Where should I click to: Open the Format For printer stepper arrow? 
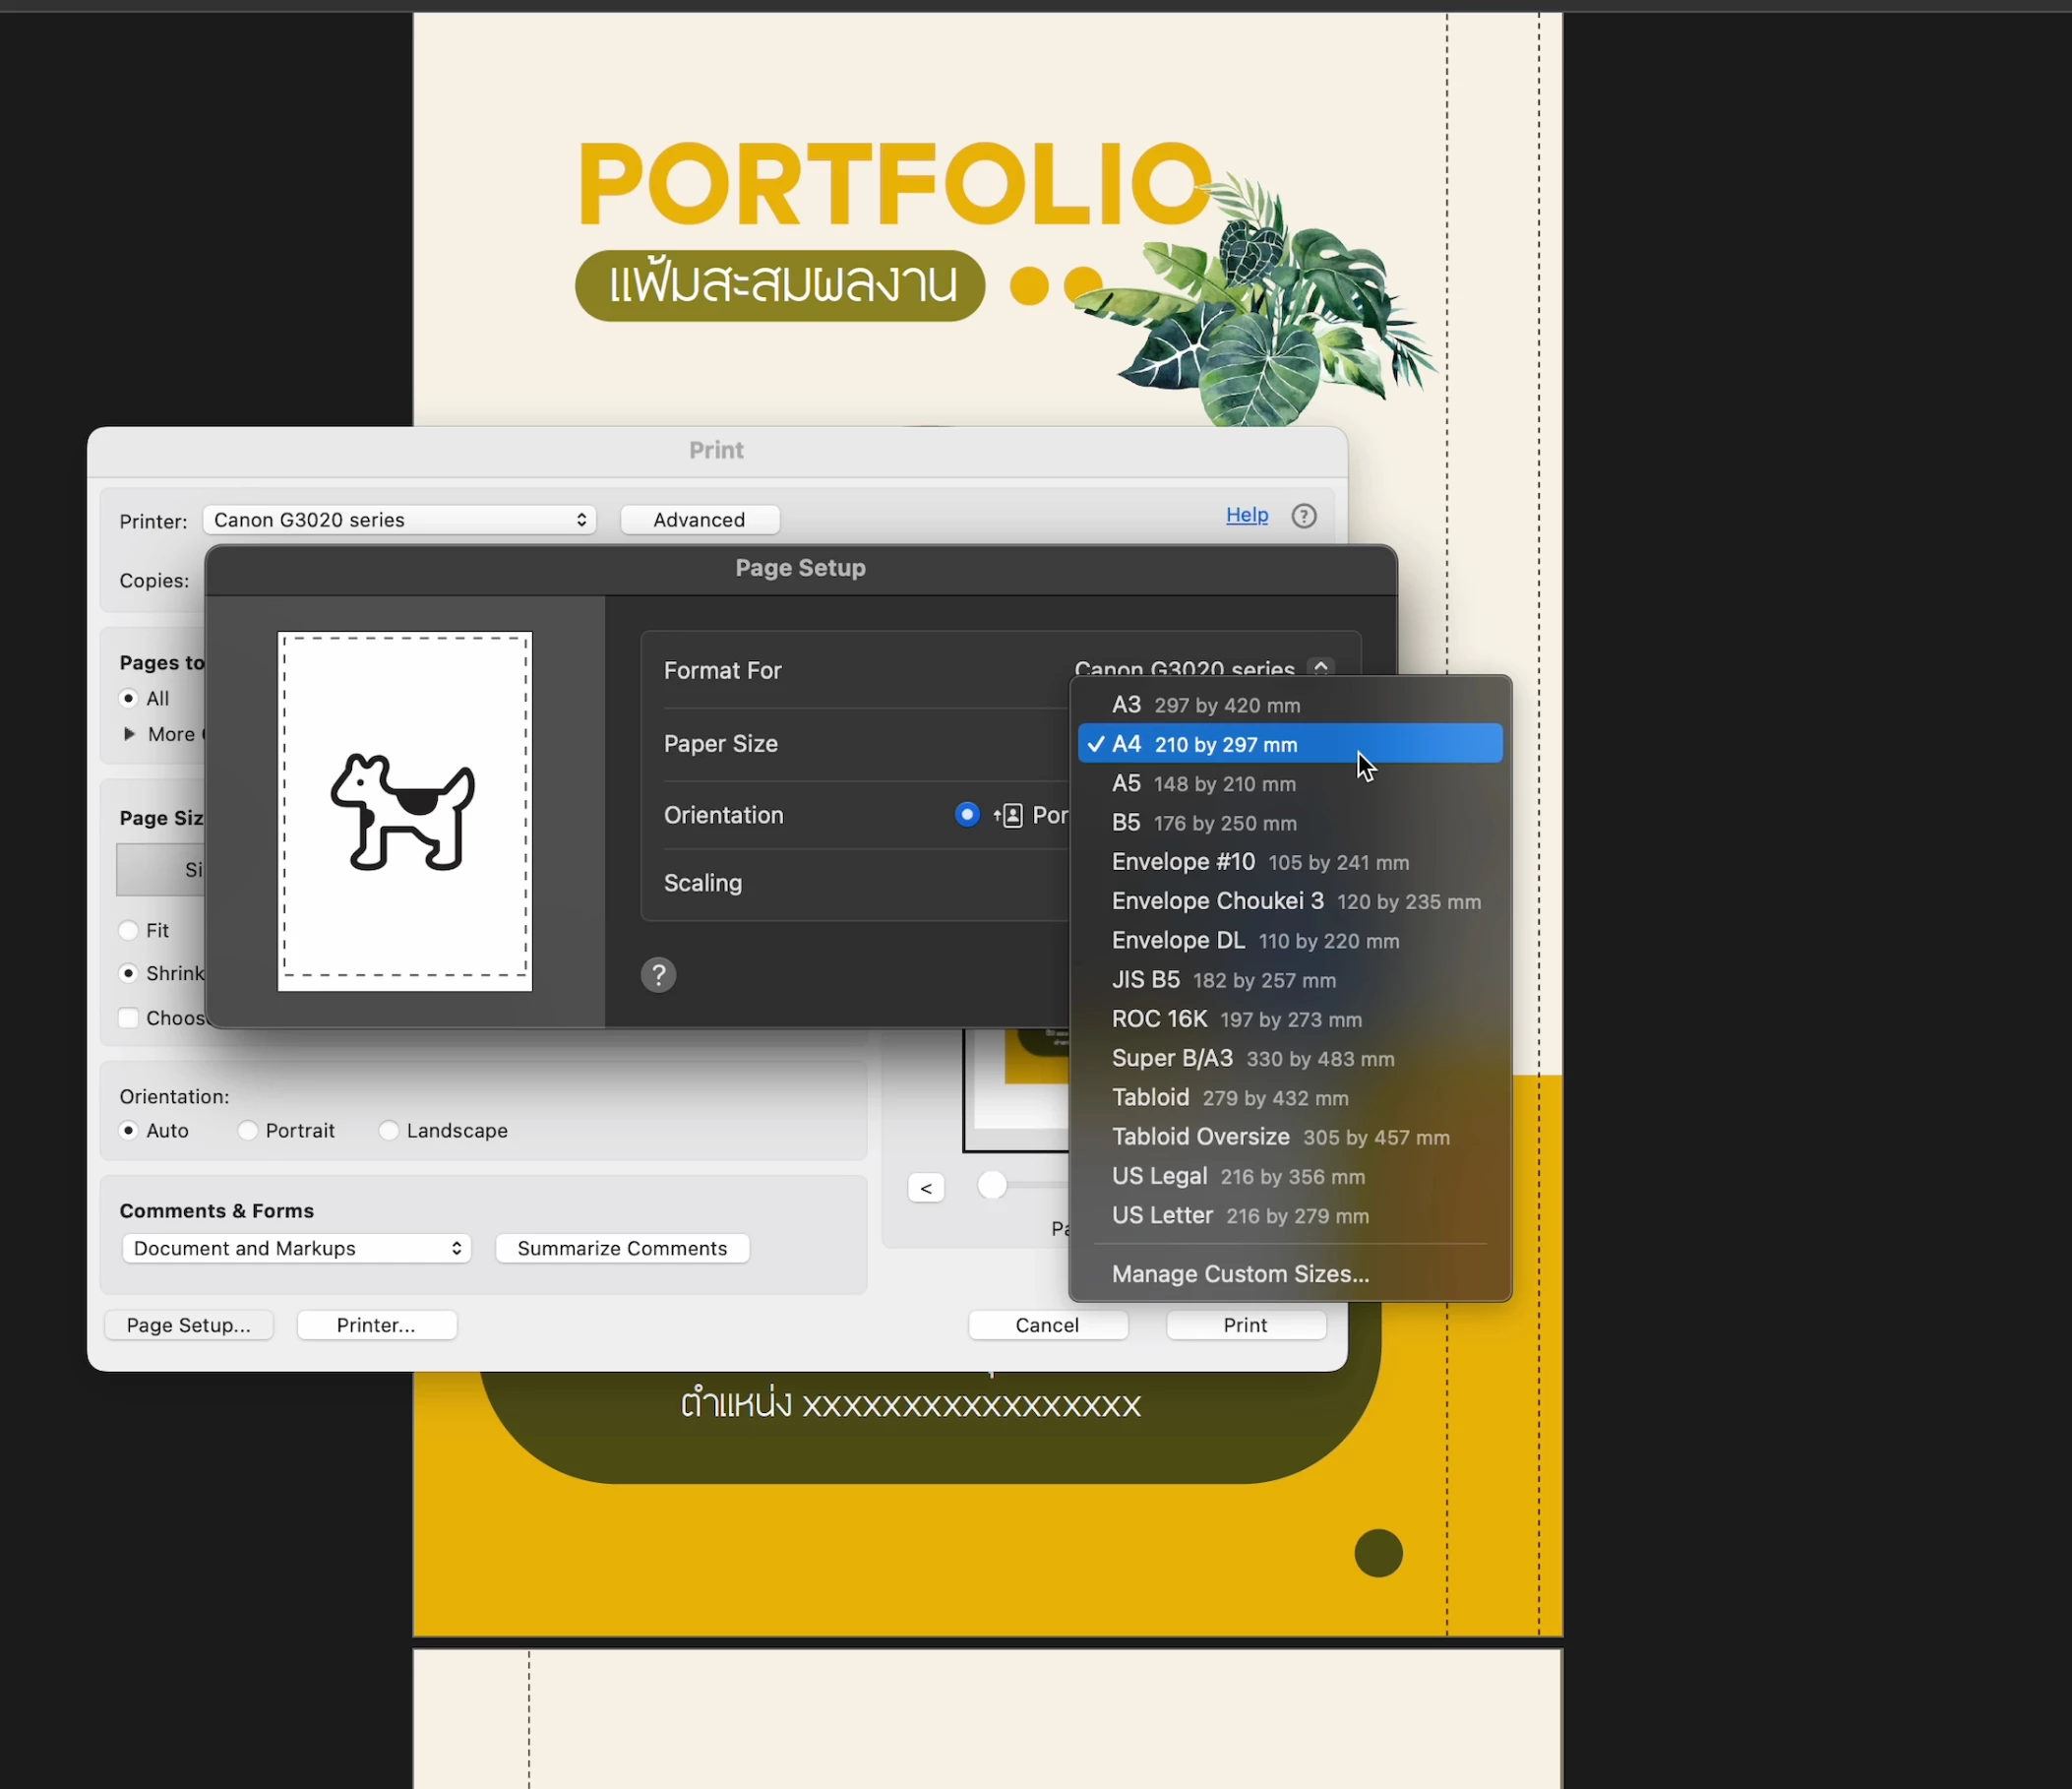[x=1321, y=667]
